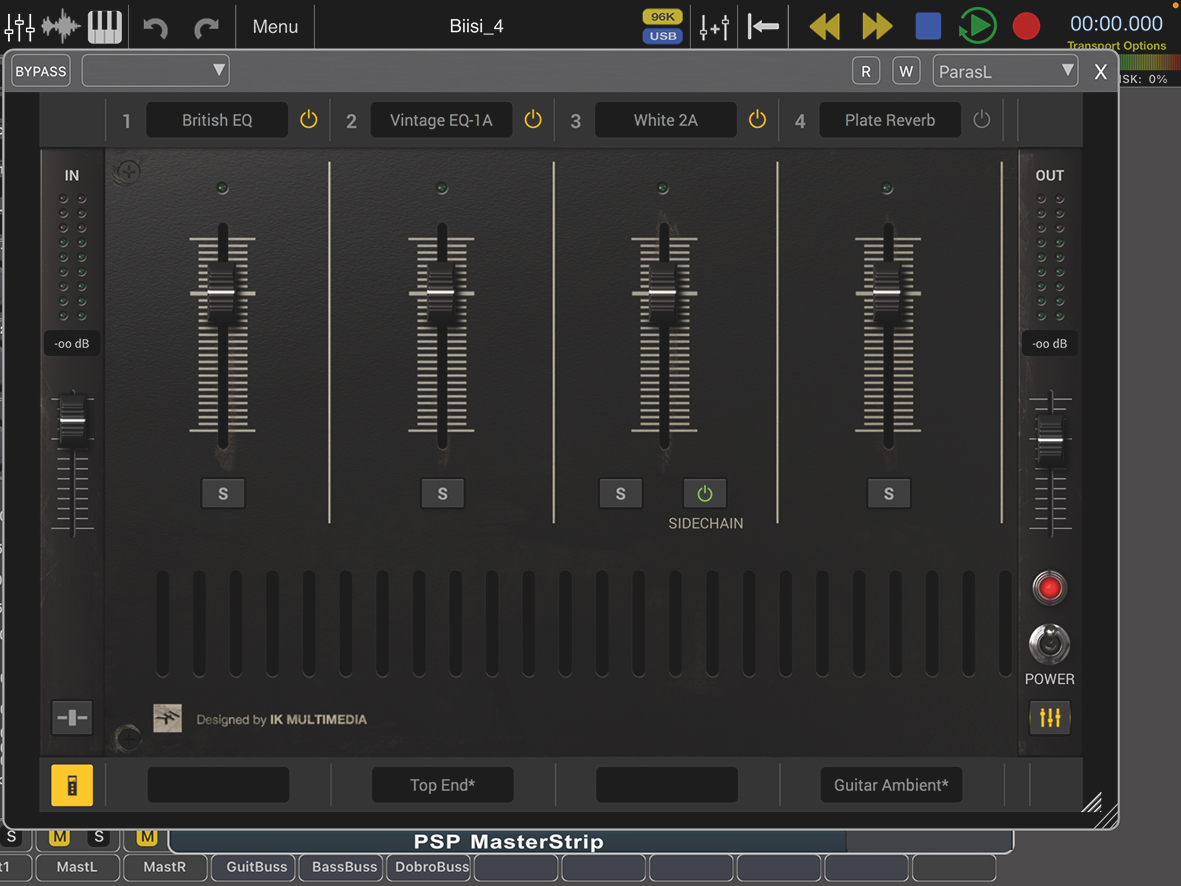Open the Menu
The image size is (1181, 886).
tap(275, 26)
